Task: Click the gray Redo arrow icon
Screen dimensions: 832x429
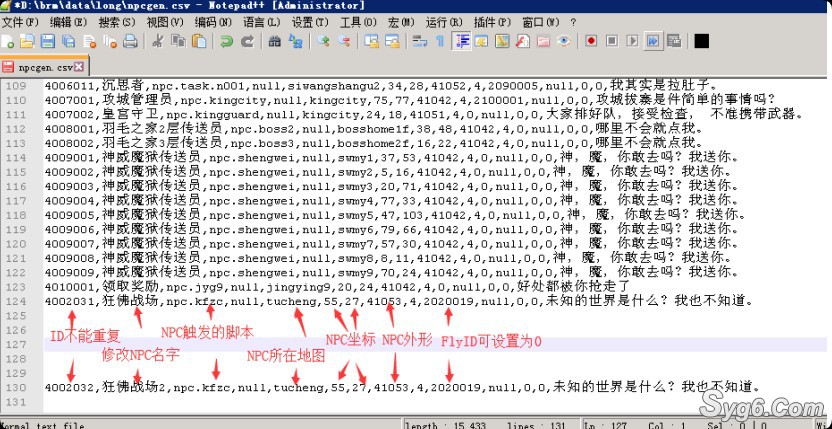Action: tap(247, 41)
